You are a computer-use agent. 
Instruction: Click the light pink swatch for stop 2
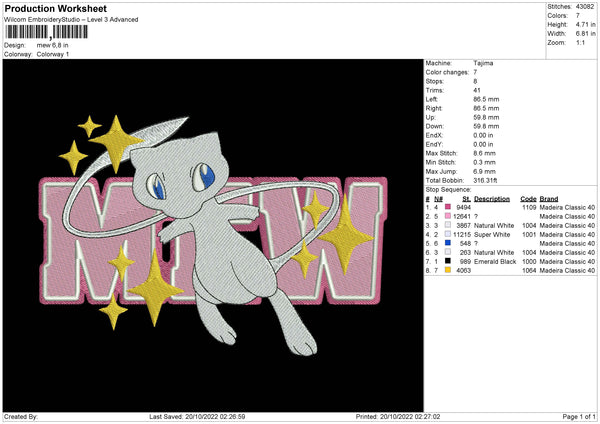[x=448, y=216]
